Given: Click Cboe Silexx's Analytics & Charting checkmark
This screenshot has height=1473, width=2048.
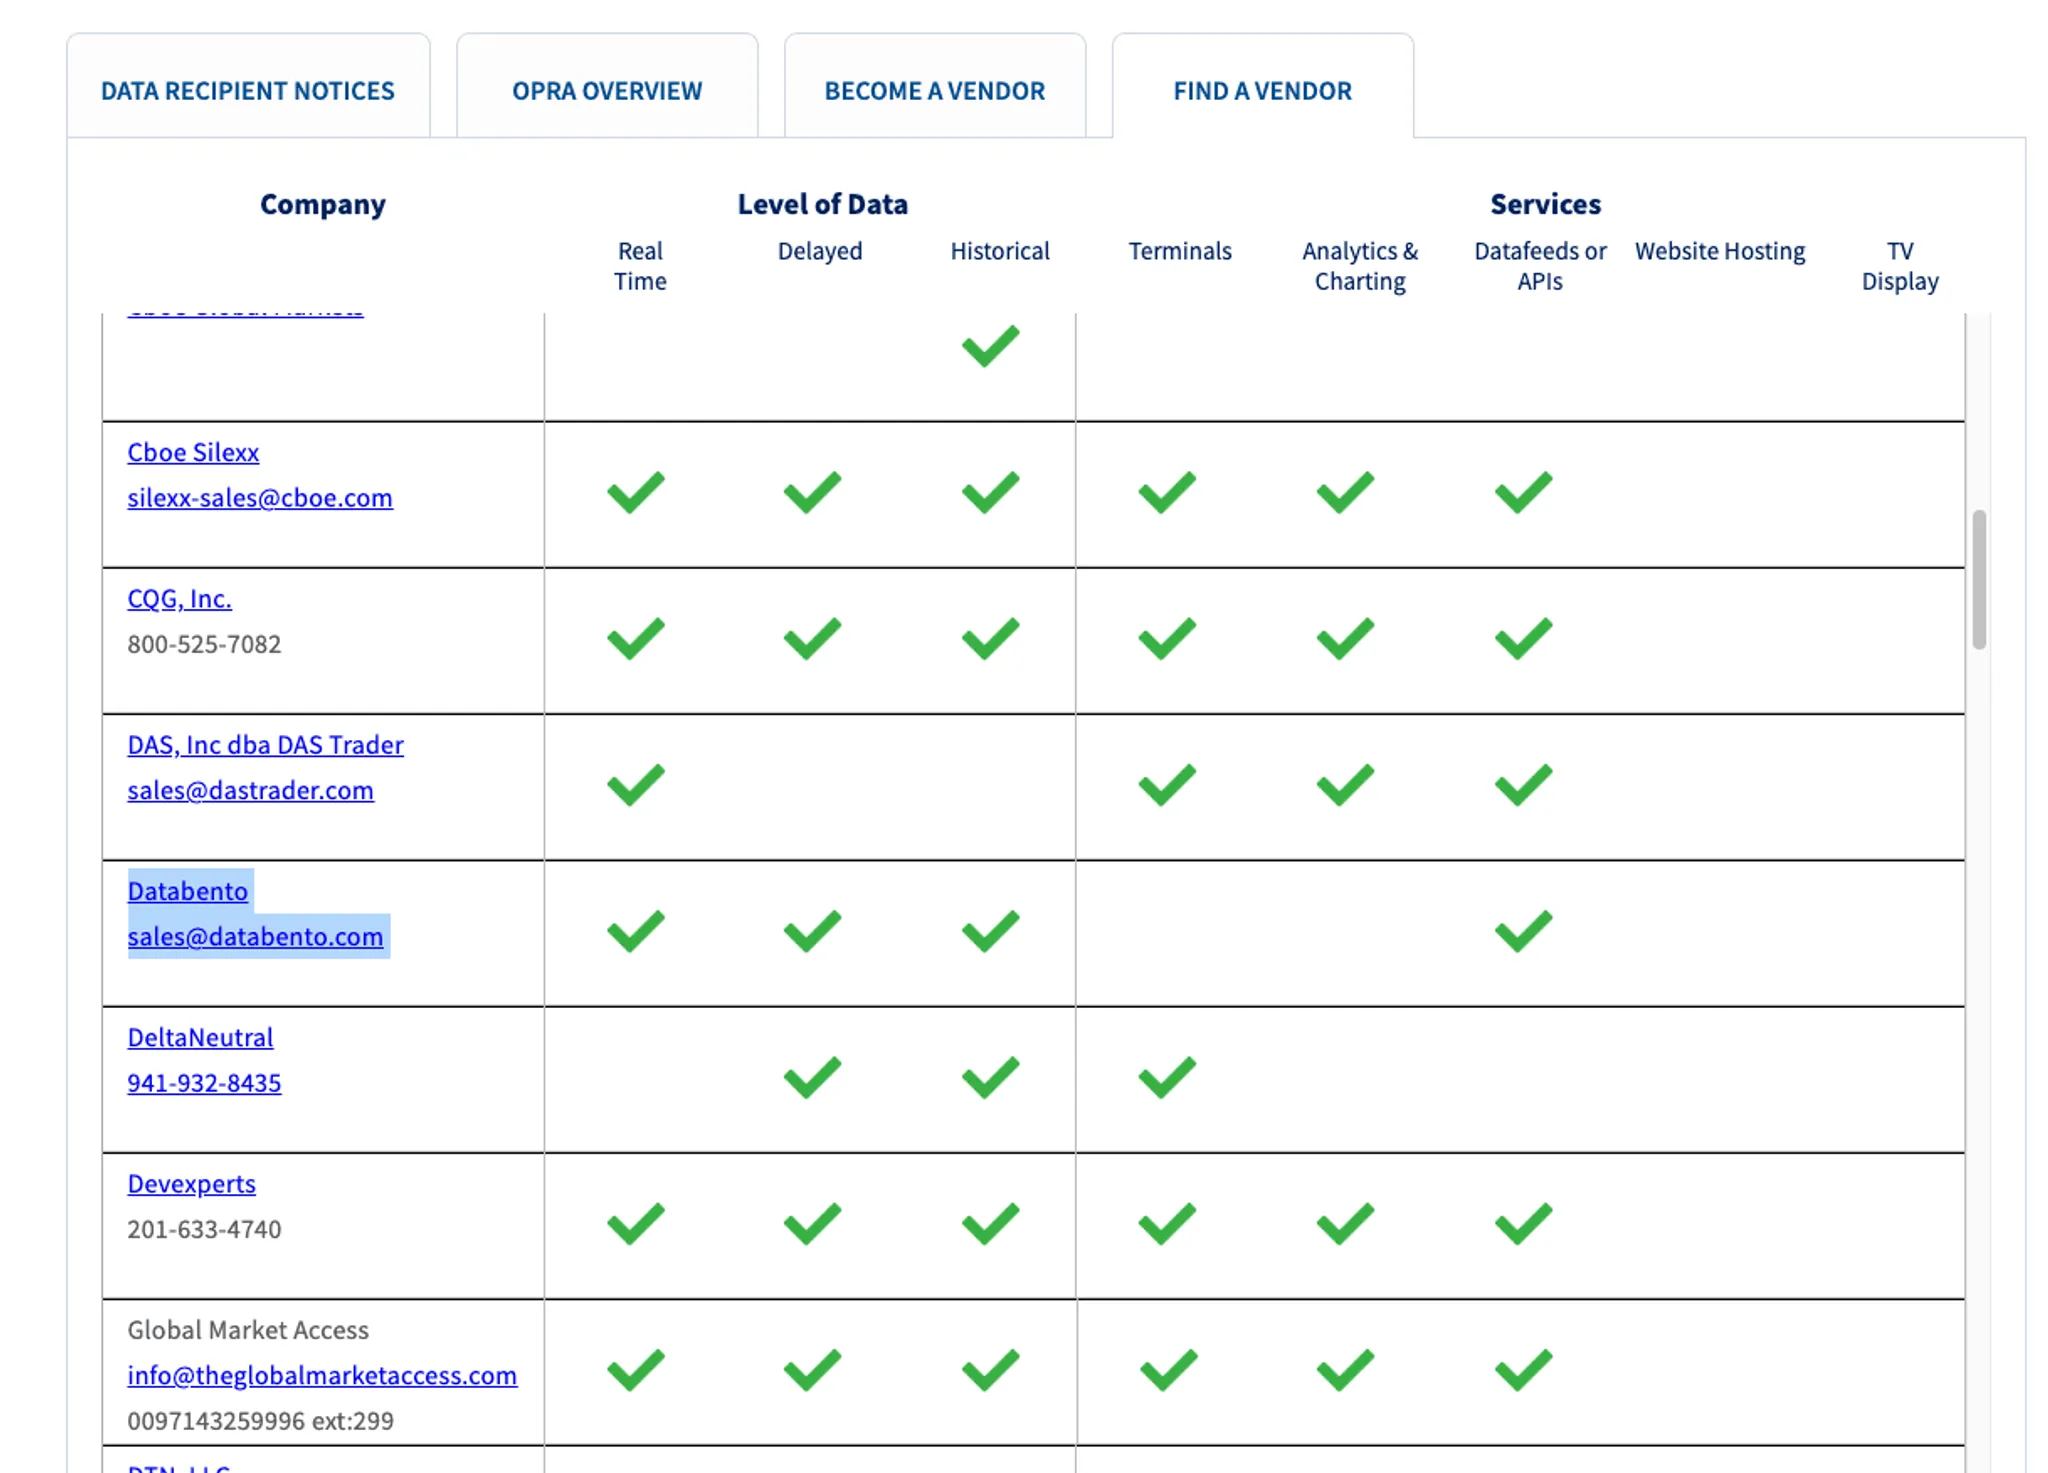Looking at the screenshot, I should pyautogui.click(x=1345, y=492).
